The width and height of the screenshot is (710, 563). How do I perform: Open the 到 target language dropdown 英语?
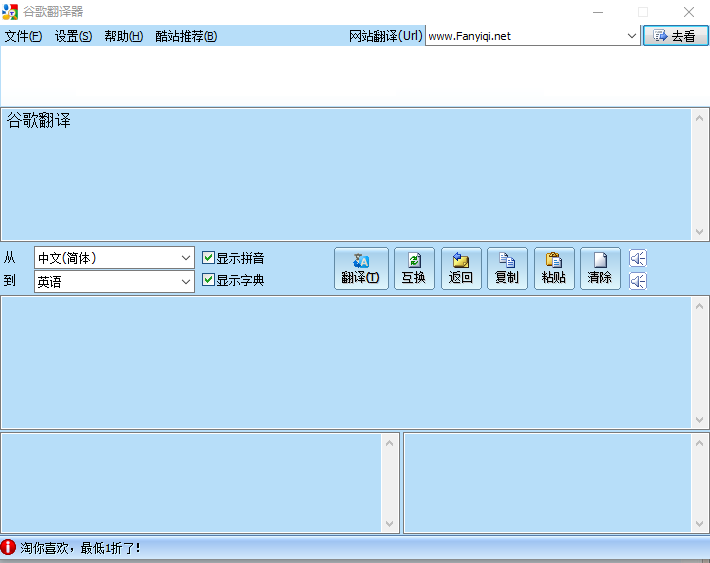pos(115,282)
